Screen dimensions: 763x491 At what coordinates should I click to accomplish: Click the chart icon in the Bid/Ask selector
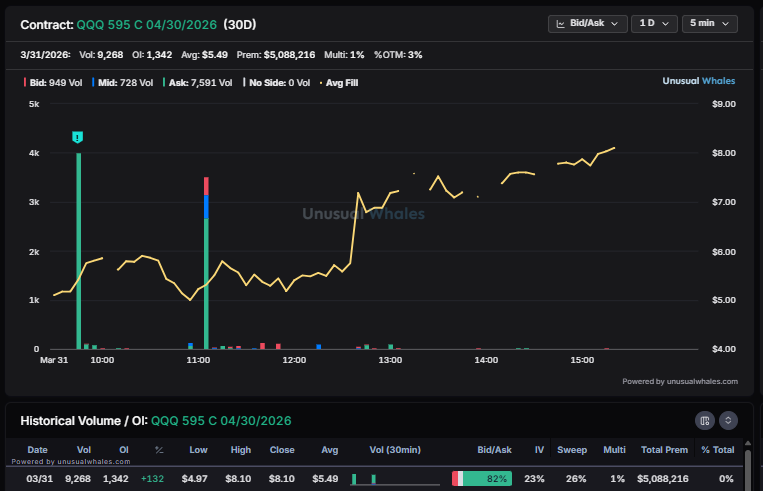pos(561,23)
